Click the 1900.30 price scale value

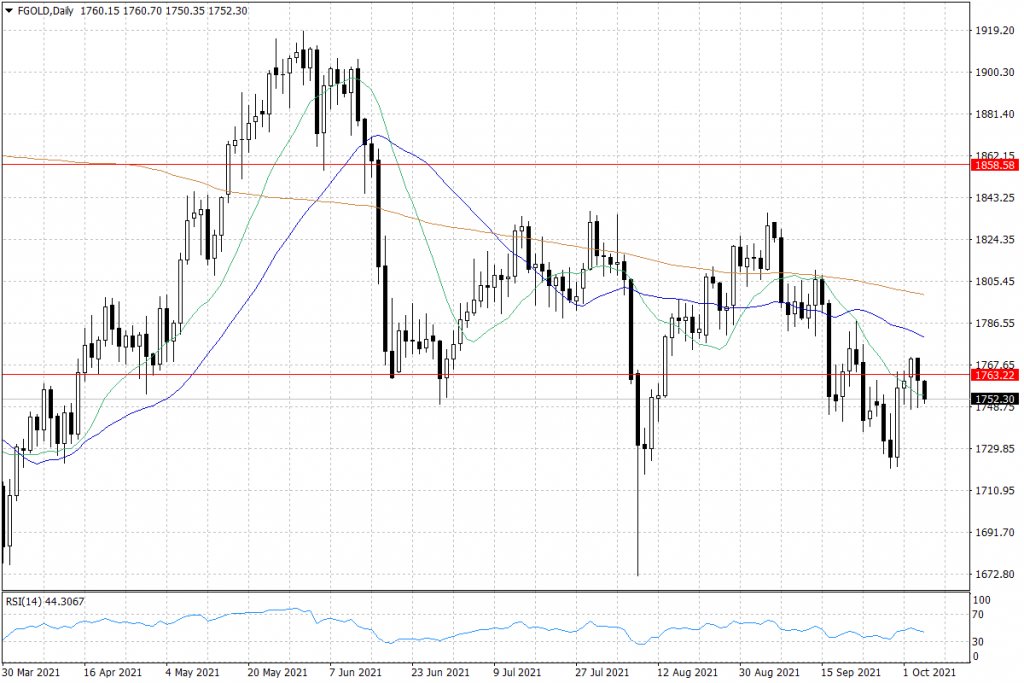995,72
